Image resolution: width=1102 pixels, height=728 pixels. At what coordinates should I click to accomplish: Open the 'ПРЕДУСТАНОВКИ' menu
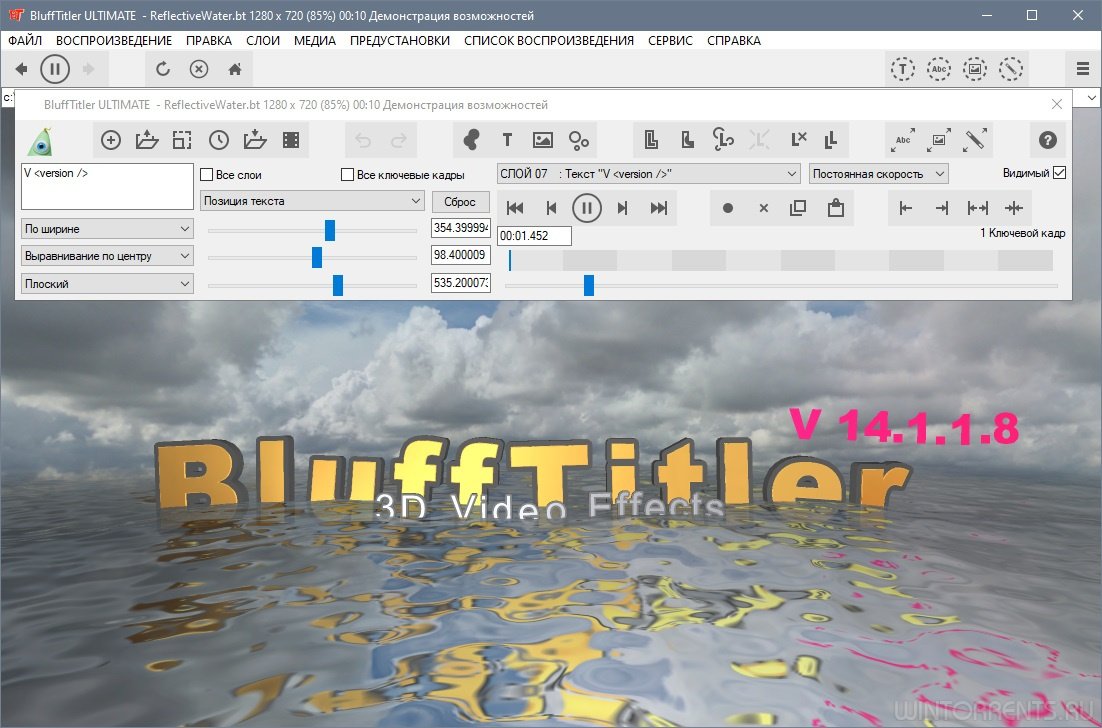pyautogui.click(x=399, y=41)
